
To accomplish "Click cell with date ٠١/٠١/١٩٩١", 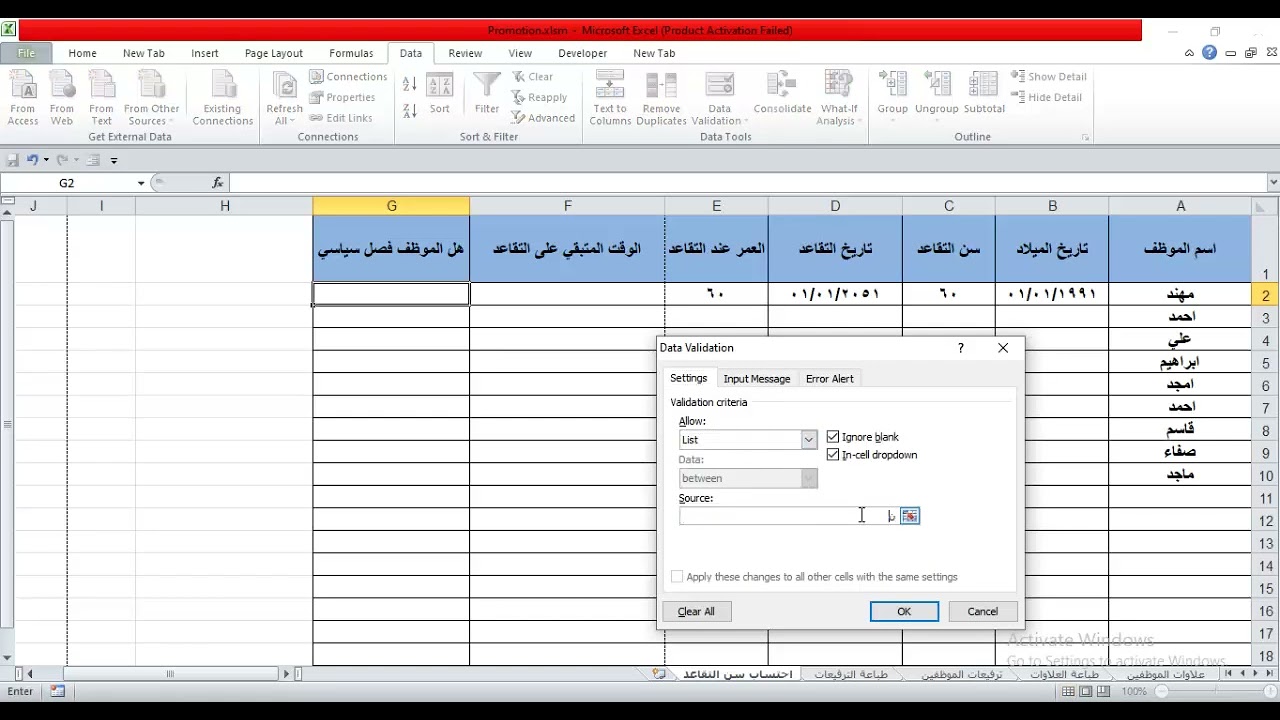I will coord(1052,294).
